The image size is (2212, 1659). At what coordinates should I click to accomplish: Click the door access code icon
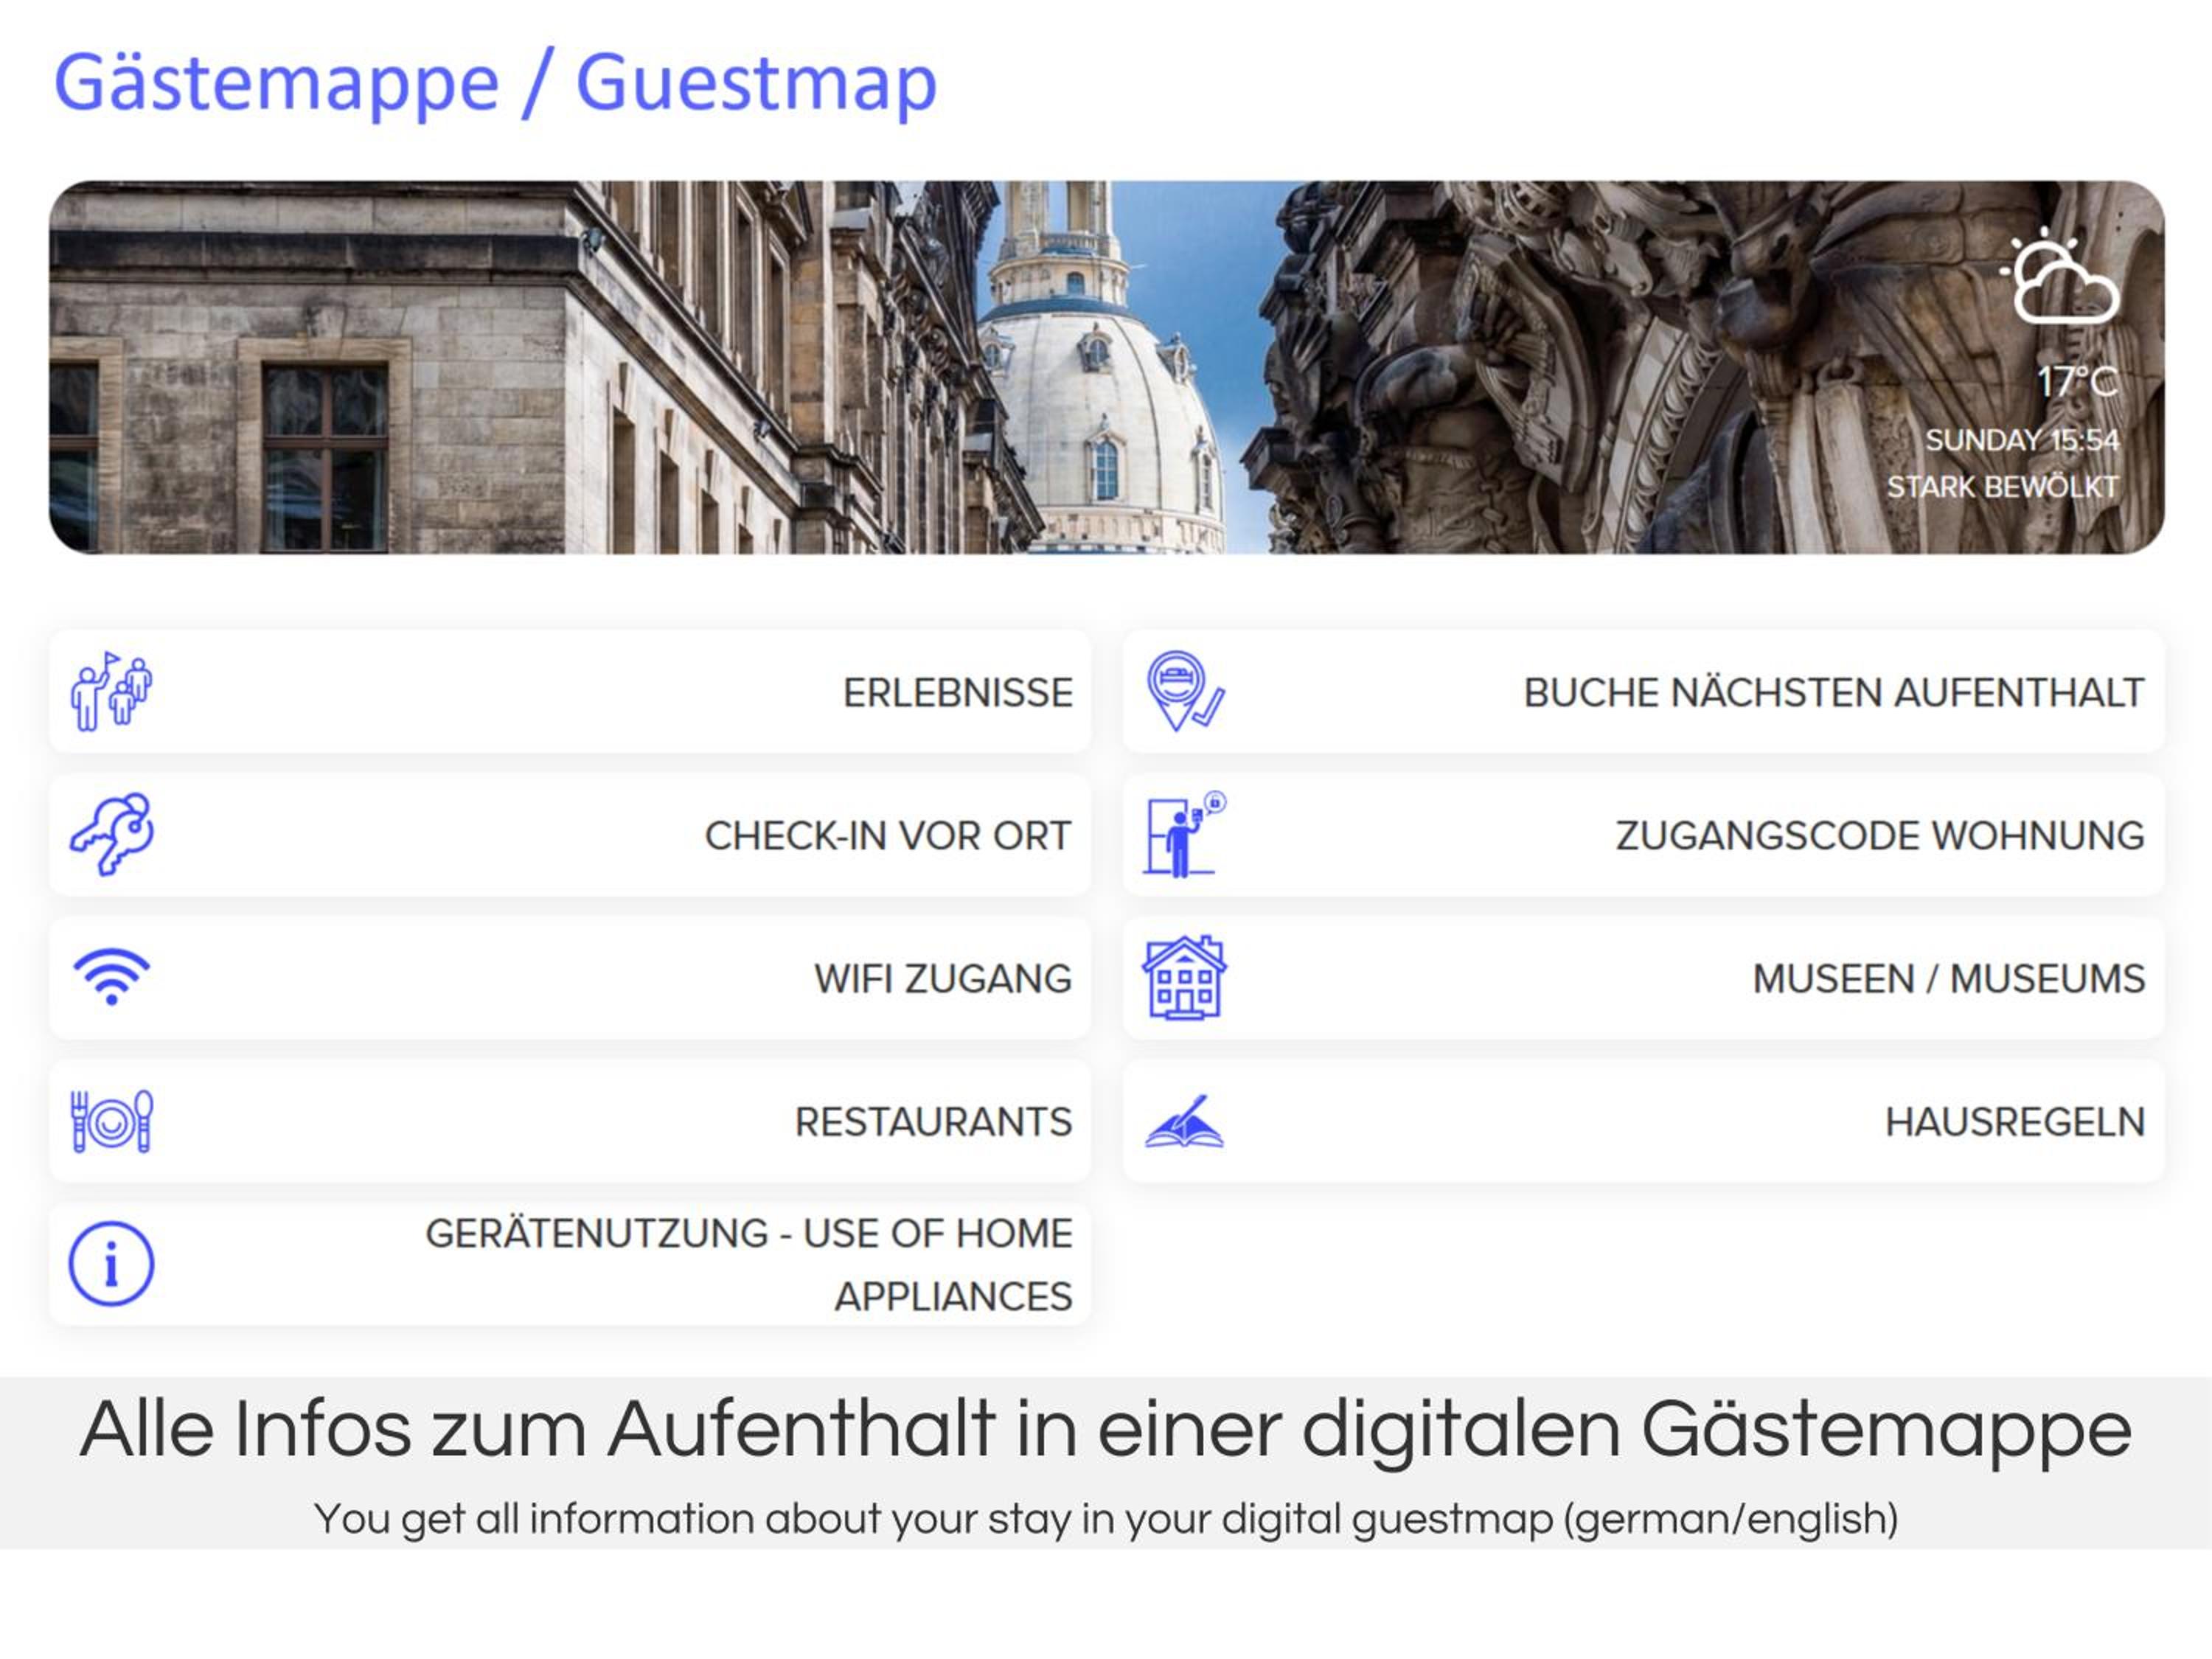tap(1185, 834)
